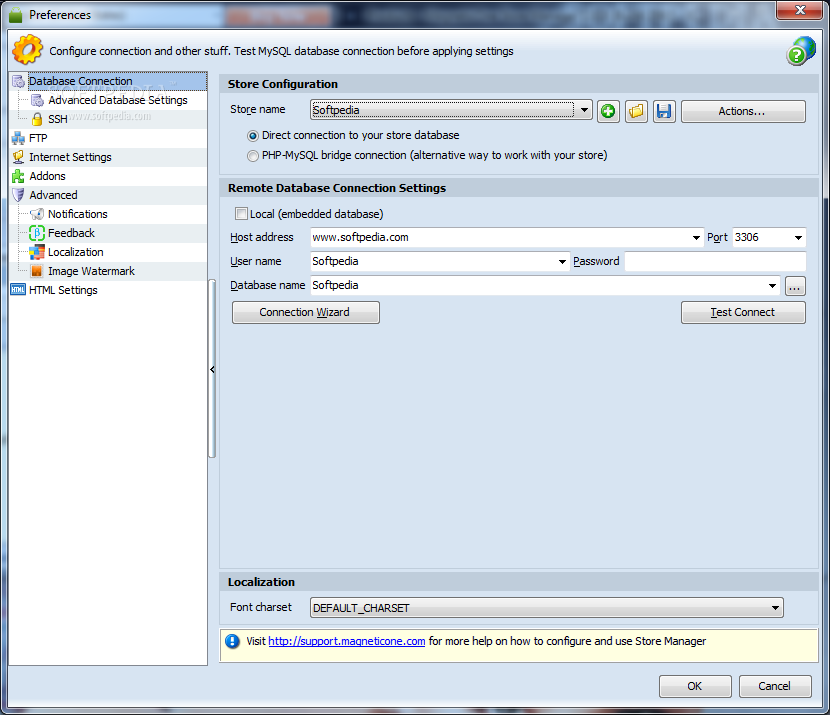This screenshot has height=715, width=830.
Task: Expand the User name dropdown arrow
Action: click(x=562, y=261)
